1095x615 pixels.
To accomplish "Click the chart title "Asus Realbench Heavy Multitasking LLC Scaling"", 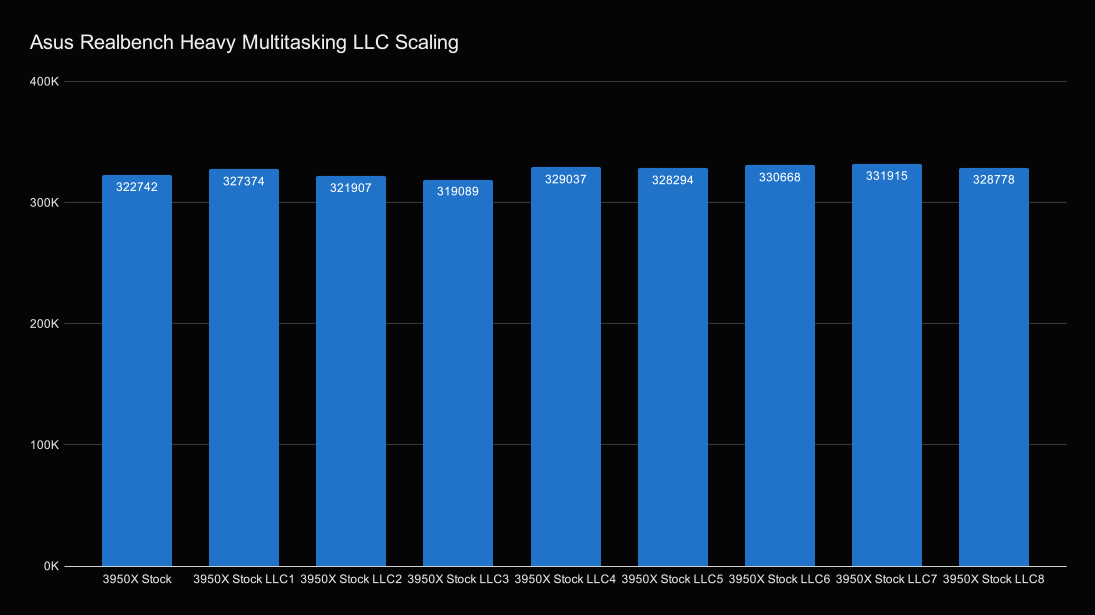I will [244, 43].
